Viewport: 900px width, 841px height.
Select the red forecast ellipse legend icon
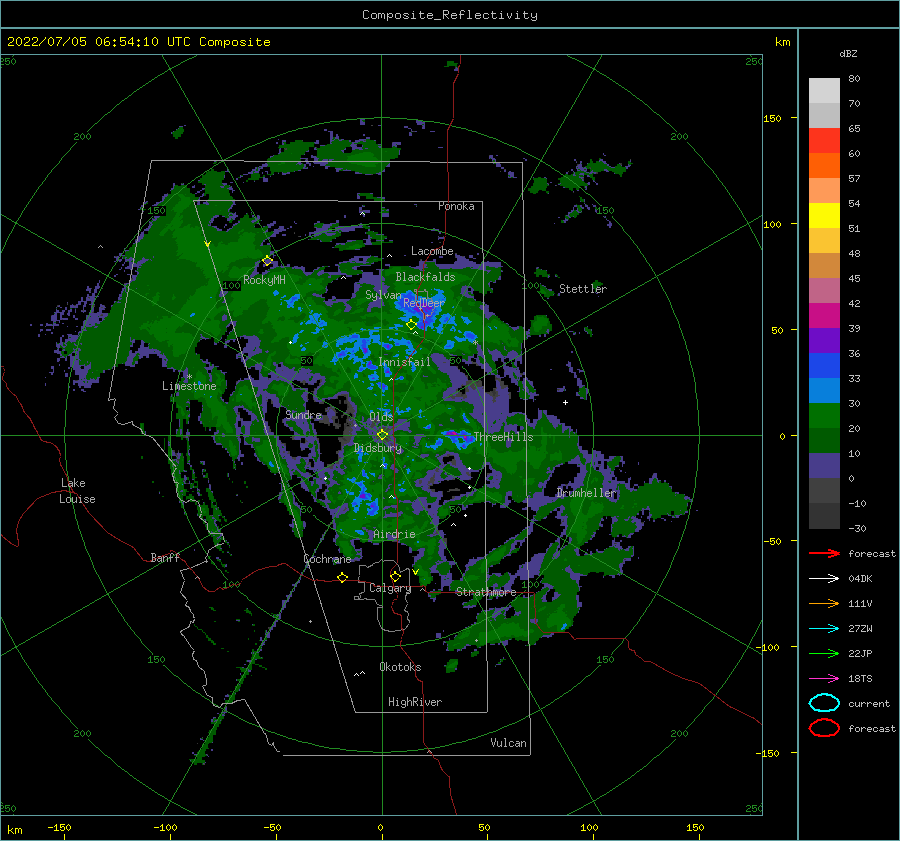pyautogui.click(x=824, y=728)
